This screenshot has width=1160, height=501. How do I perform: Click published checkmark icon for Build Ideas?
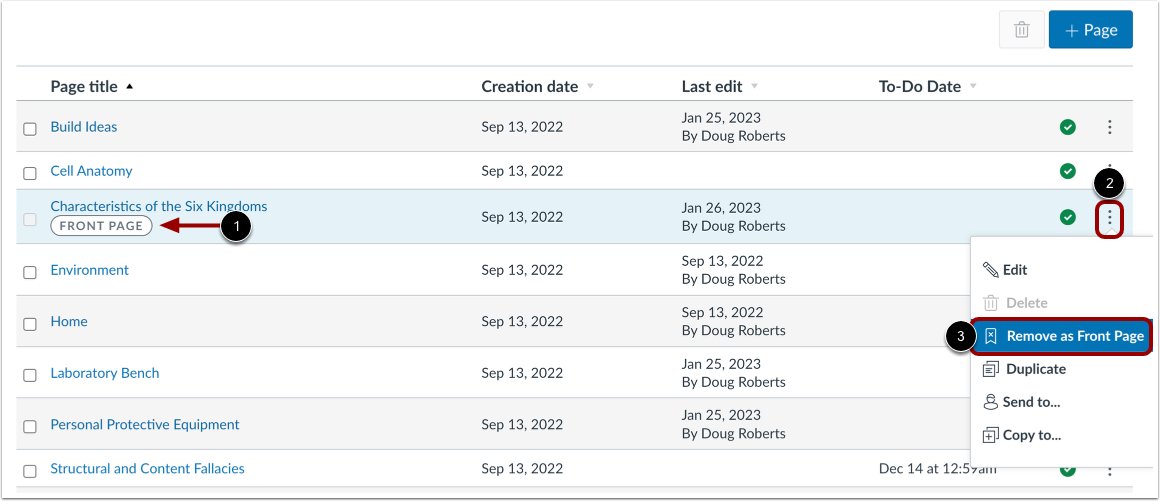1068,127
